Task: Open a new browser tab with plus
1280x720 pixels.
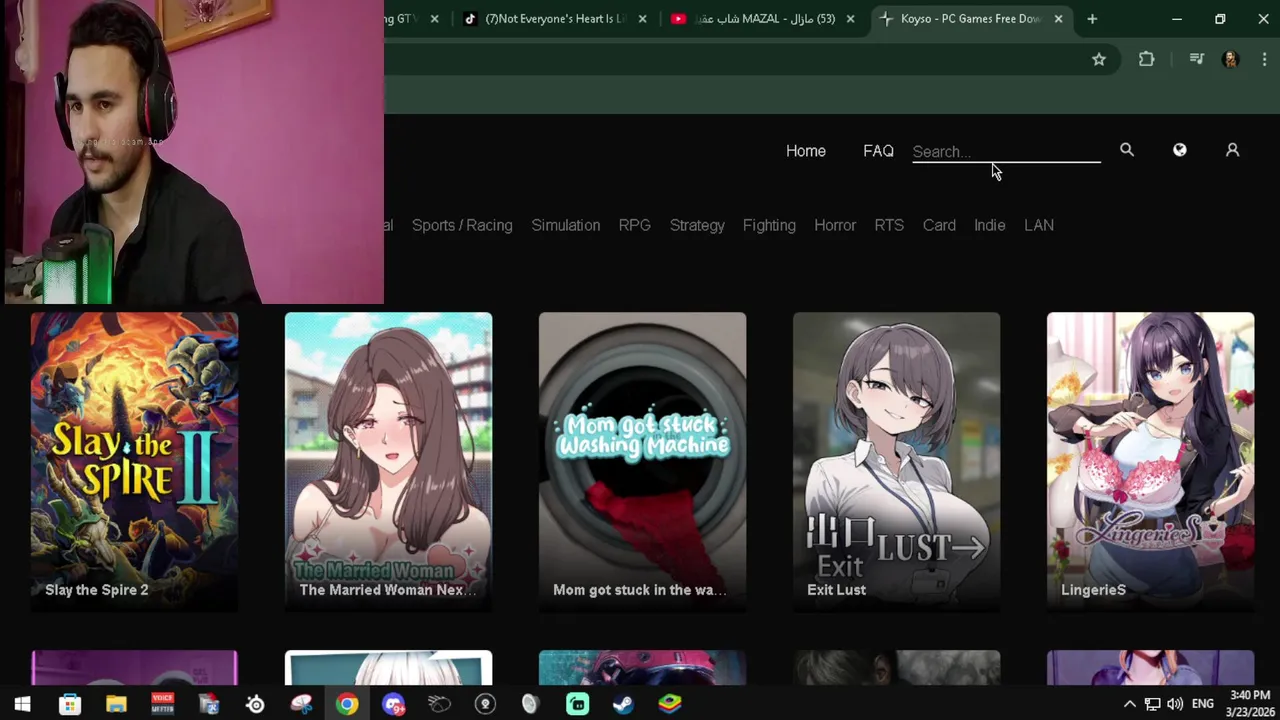Action: coord(1092,19)
